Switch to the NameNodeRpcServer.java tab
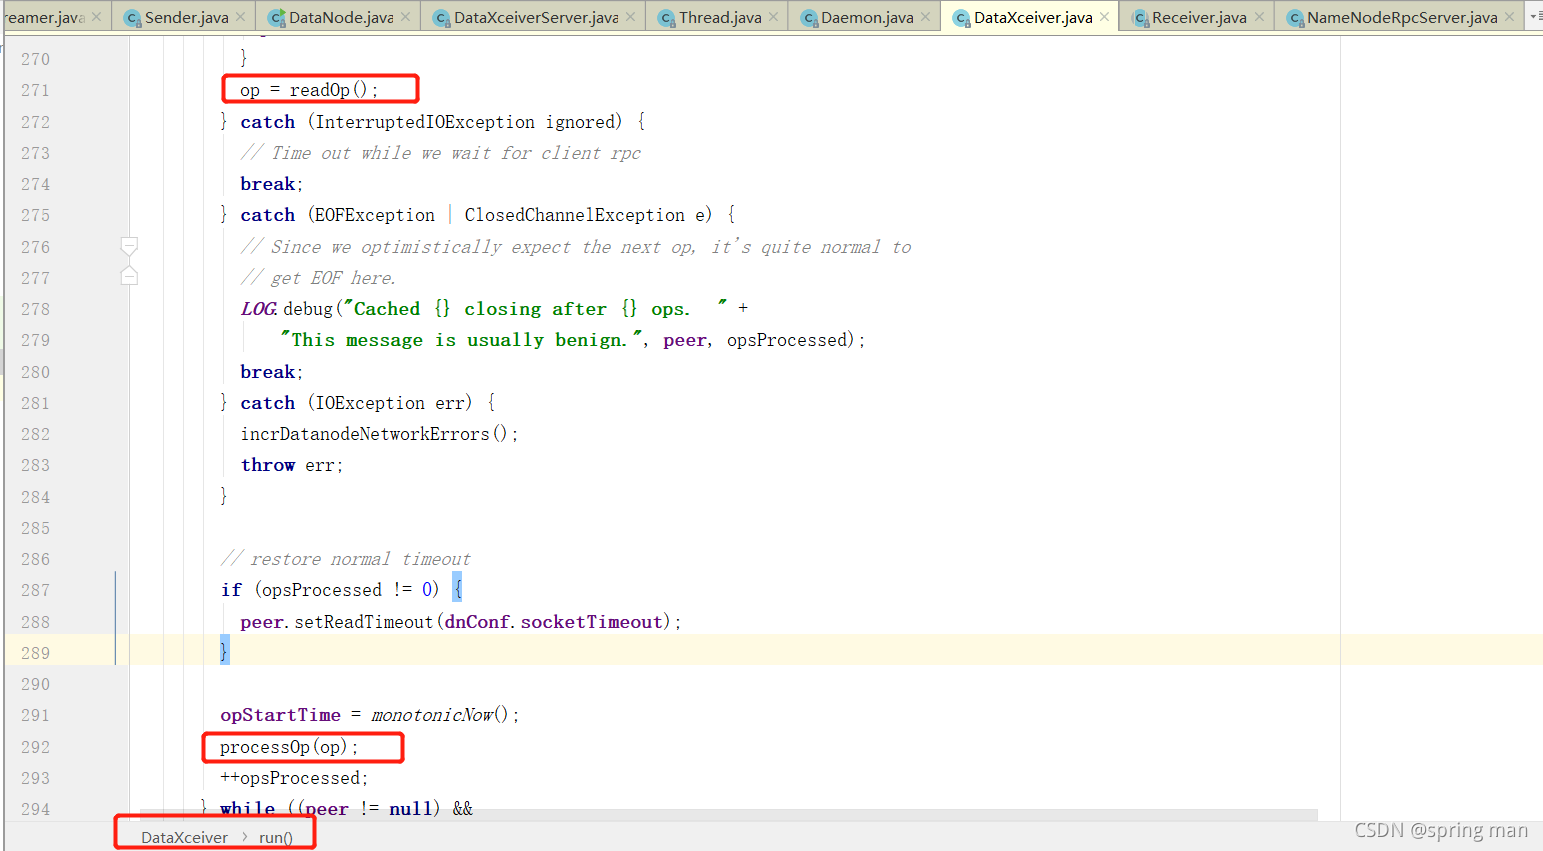The height and width of the screenshot is (851, 1543). (x=1402, y=17)
